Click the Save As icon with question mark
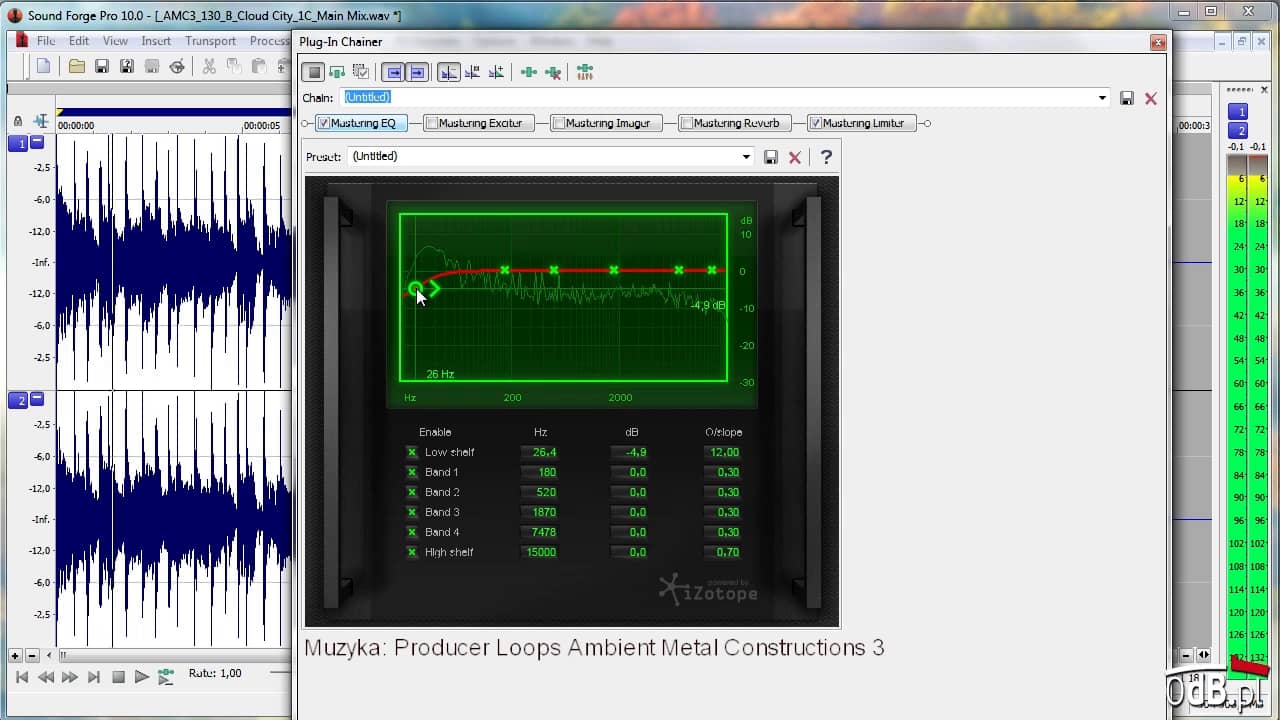Image resolution: width=1280 pixels, height=720 pixels. 126,66
